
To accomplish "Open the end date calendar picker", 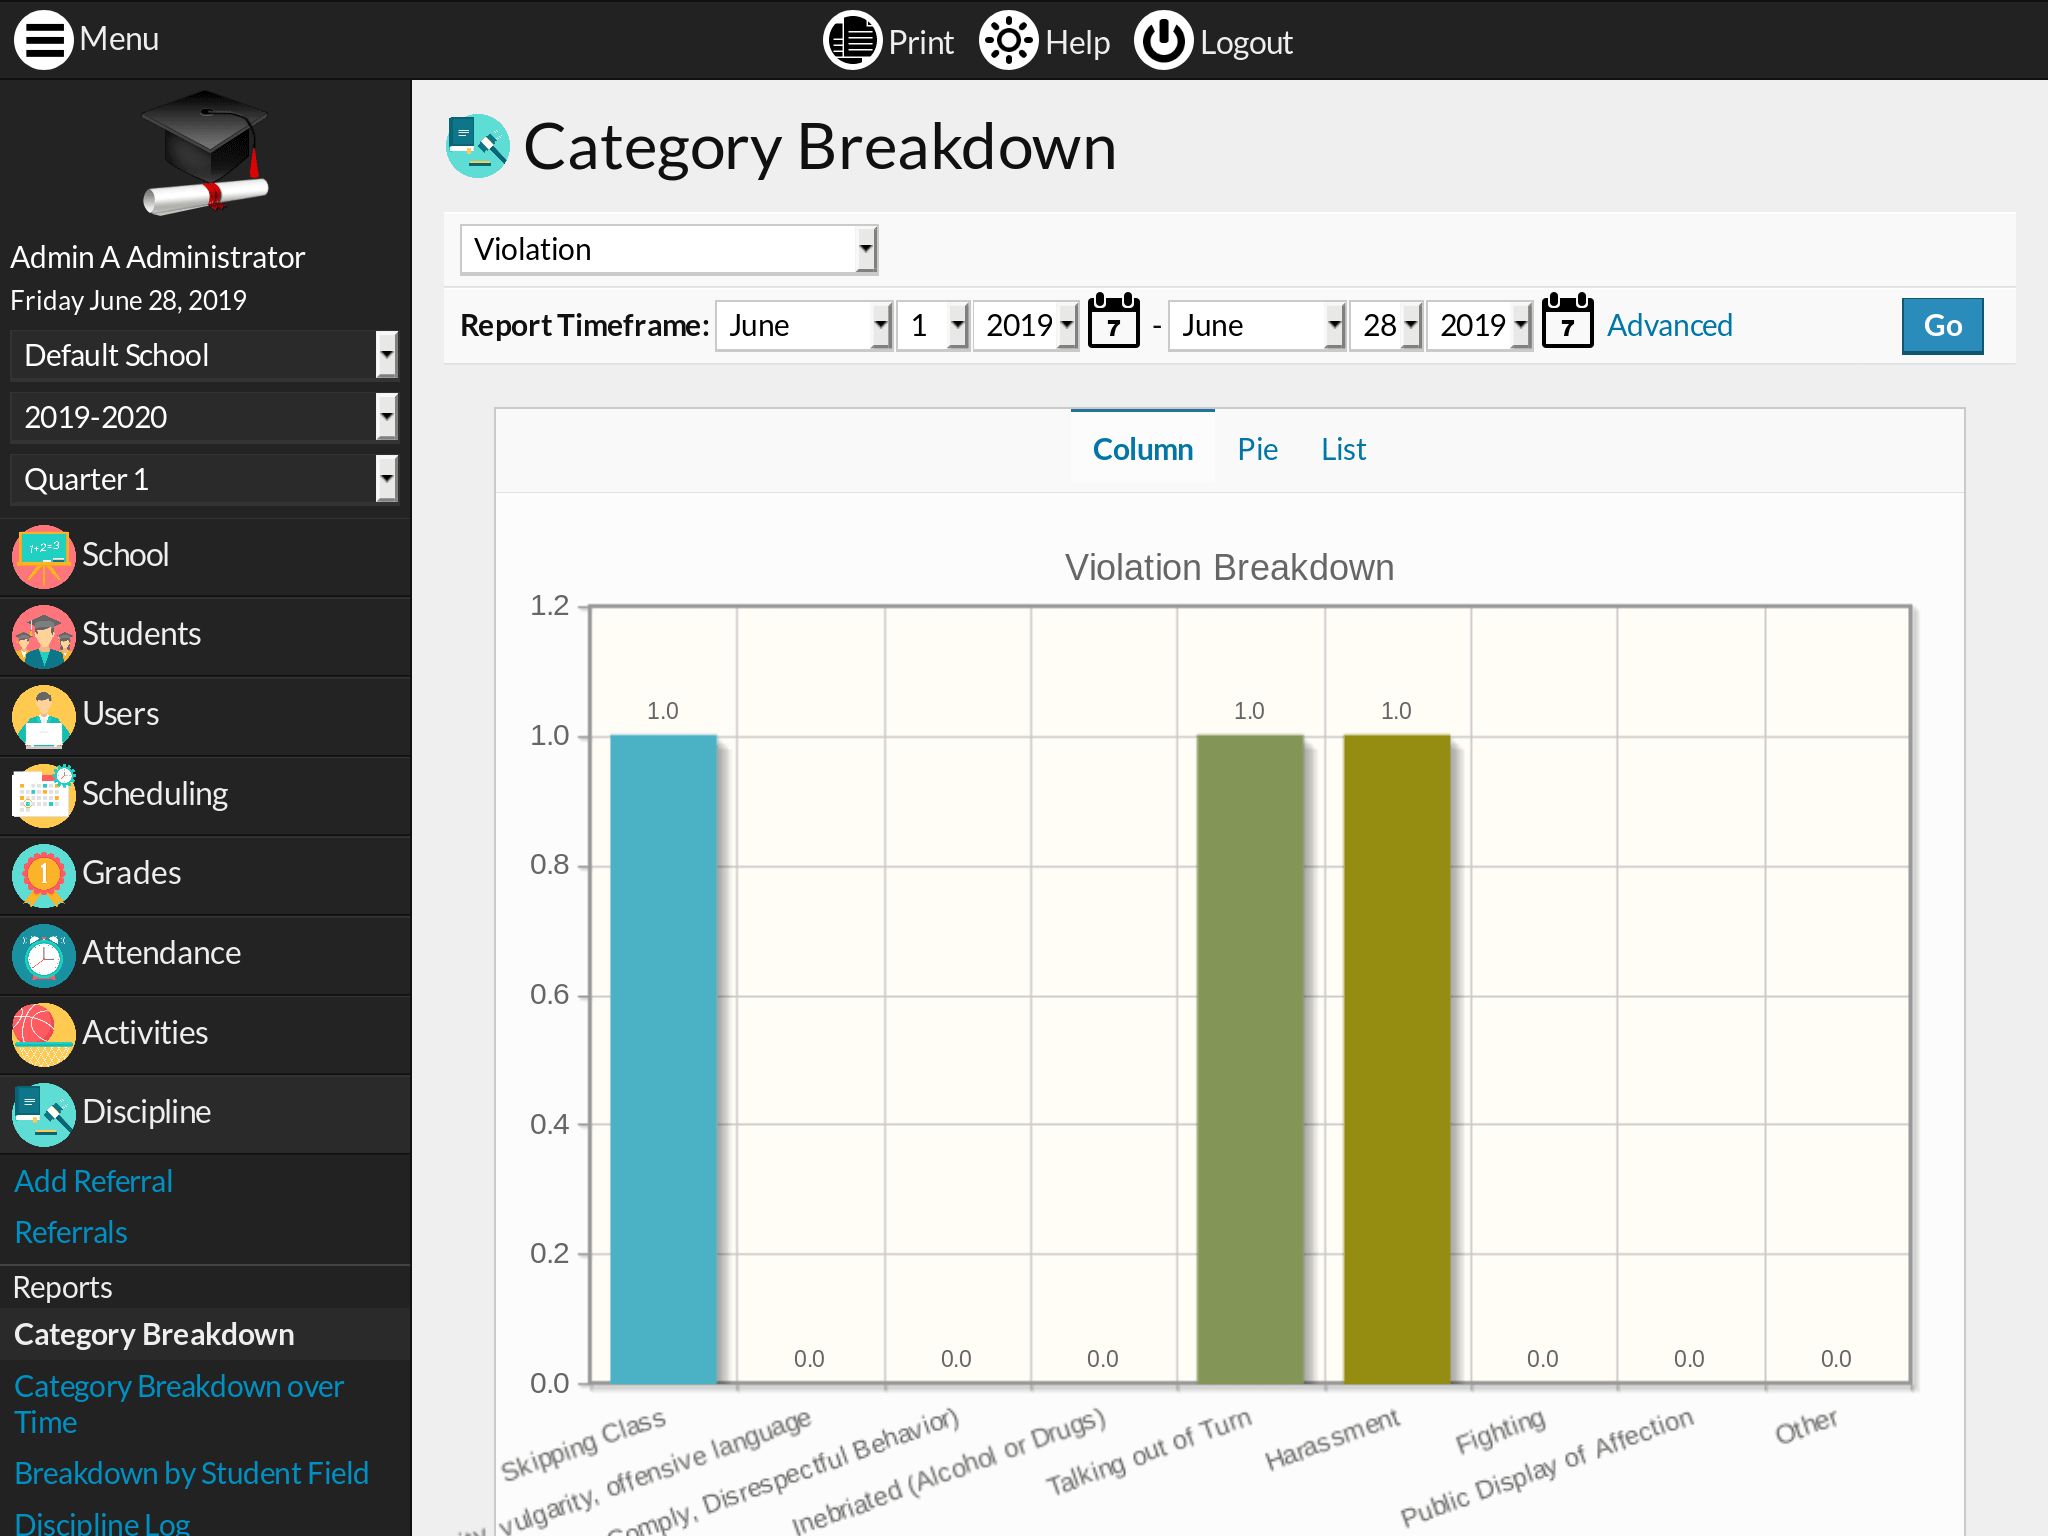I will tap(1567, 323).
